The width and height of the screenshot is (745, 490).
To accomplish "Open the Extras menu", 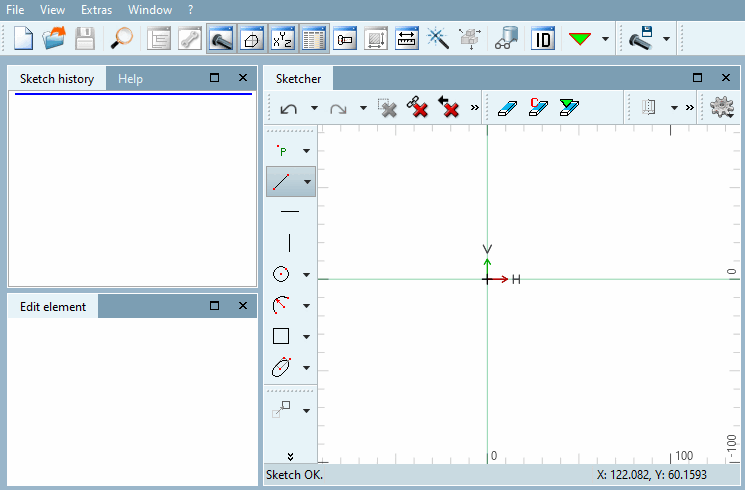I will pos(96,10).
